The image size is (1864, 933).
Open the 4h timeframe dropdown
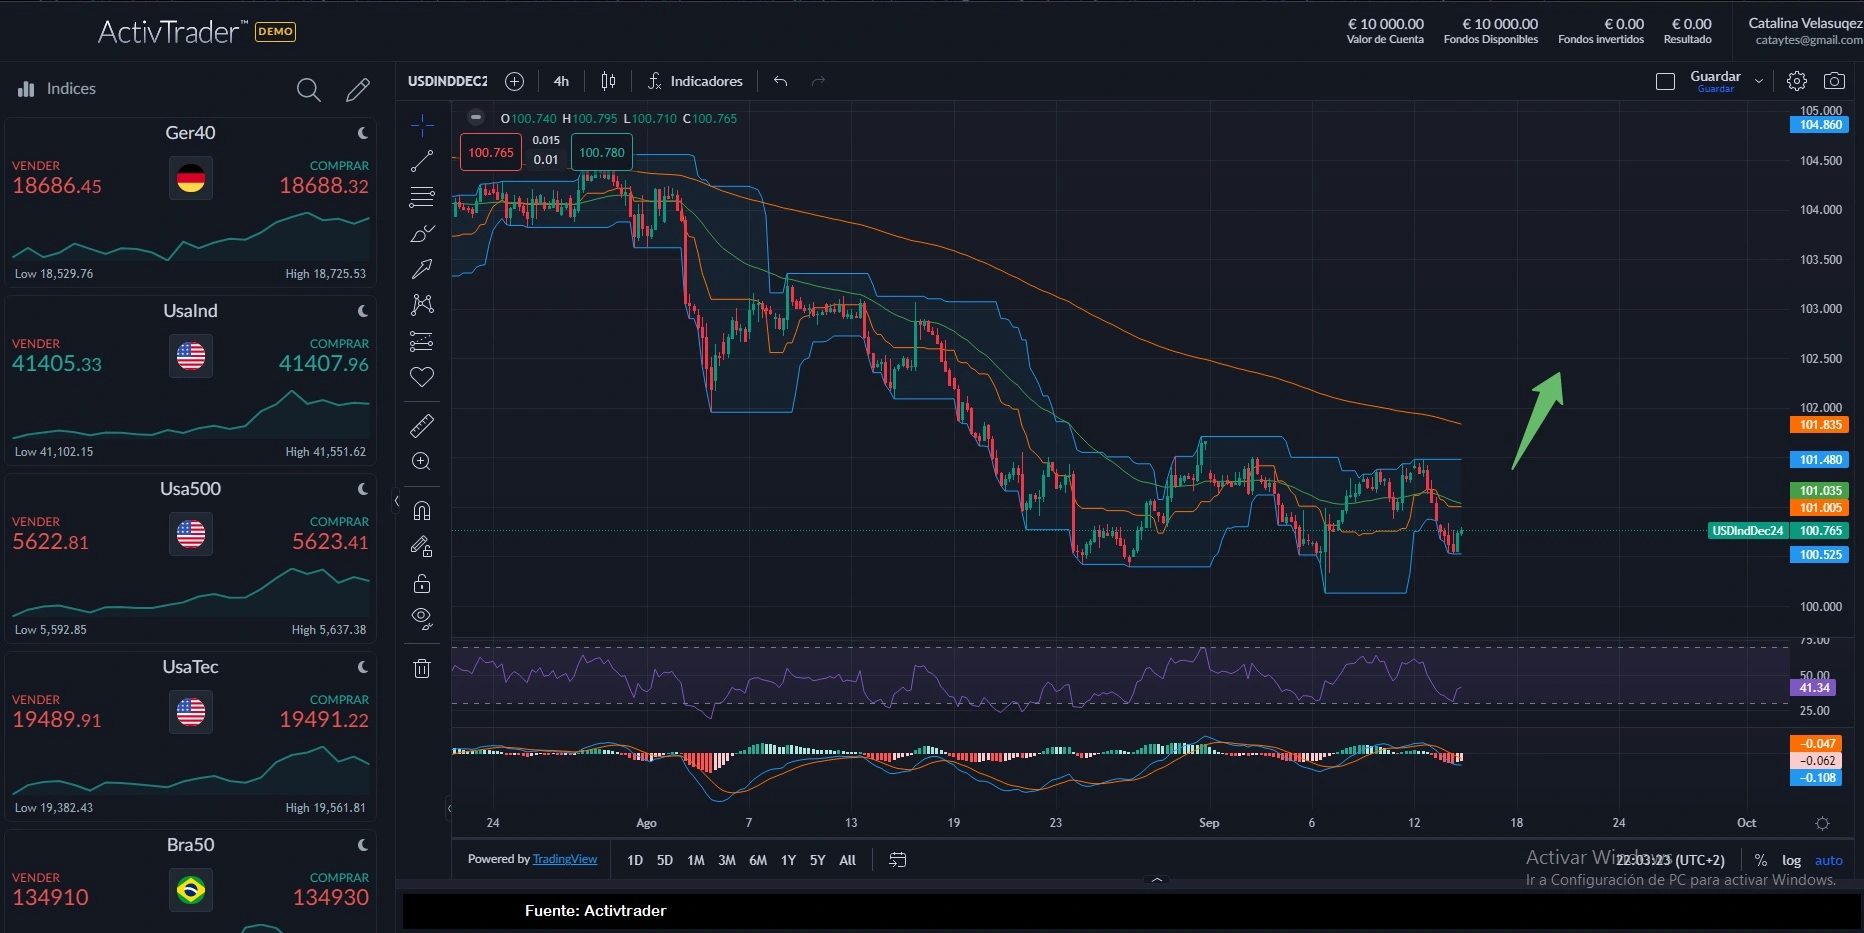[x=561, y=81]
